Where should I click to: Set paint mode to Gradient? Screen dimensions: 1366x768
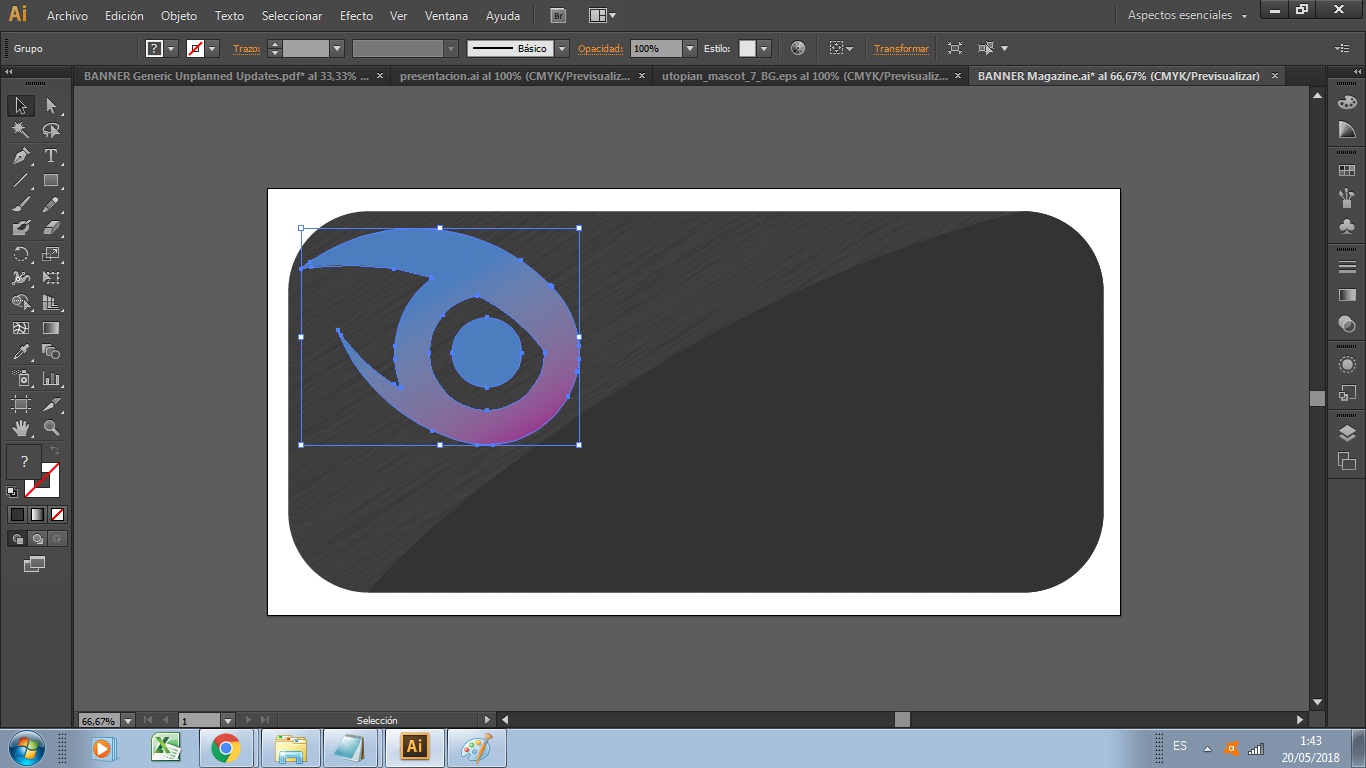click(x=37, y=514)
